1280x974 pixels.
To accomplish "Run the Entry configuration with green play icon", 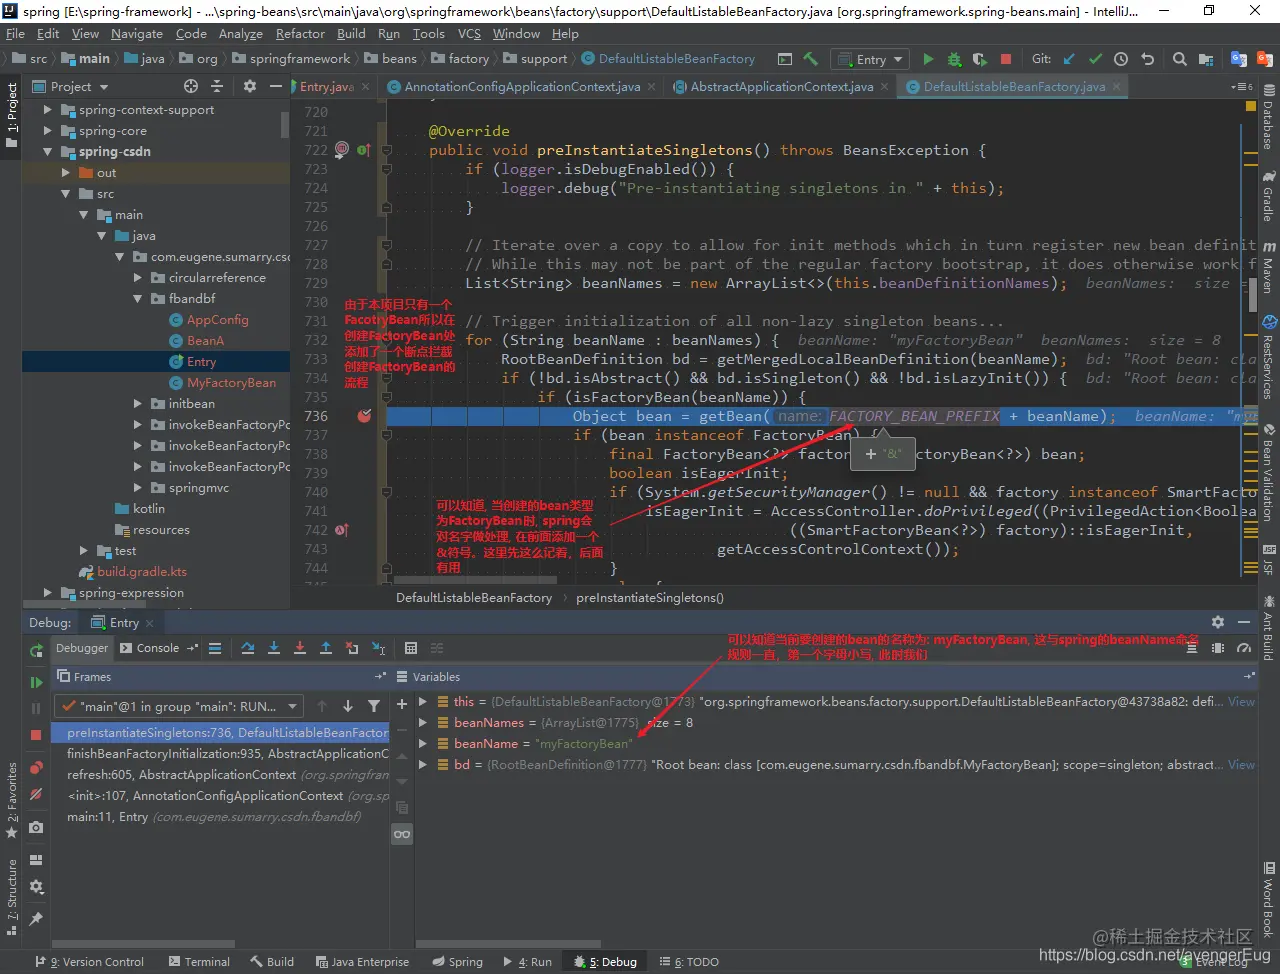I will (928, 59).
